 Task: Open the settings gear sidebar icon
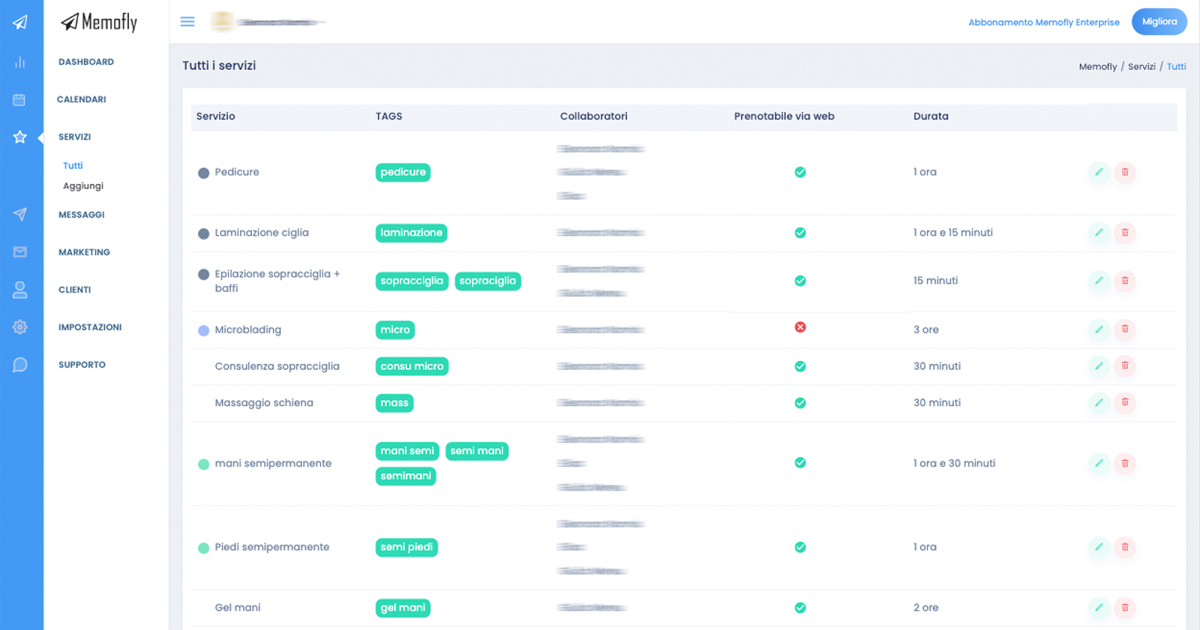[x=20, y=327]
